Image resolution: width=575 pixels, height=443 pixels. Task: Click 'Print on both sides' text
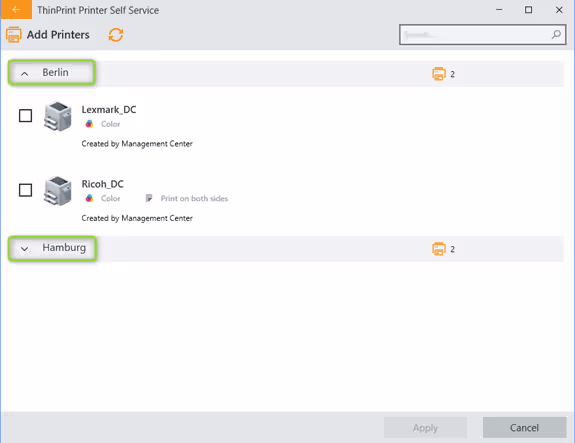point(194,198)
